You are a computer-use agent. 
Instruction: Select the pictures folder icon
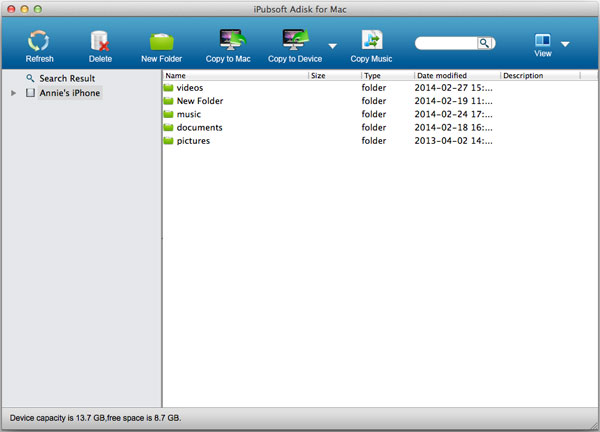point(168,140)
